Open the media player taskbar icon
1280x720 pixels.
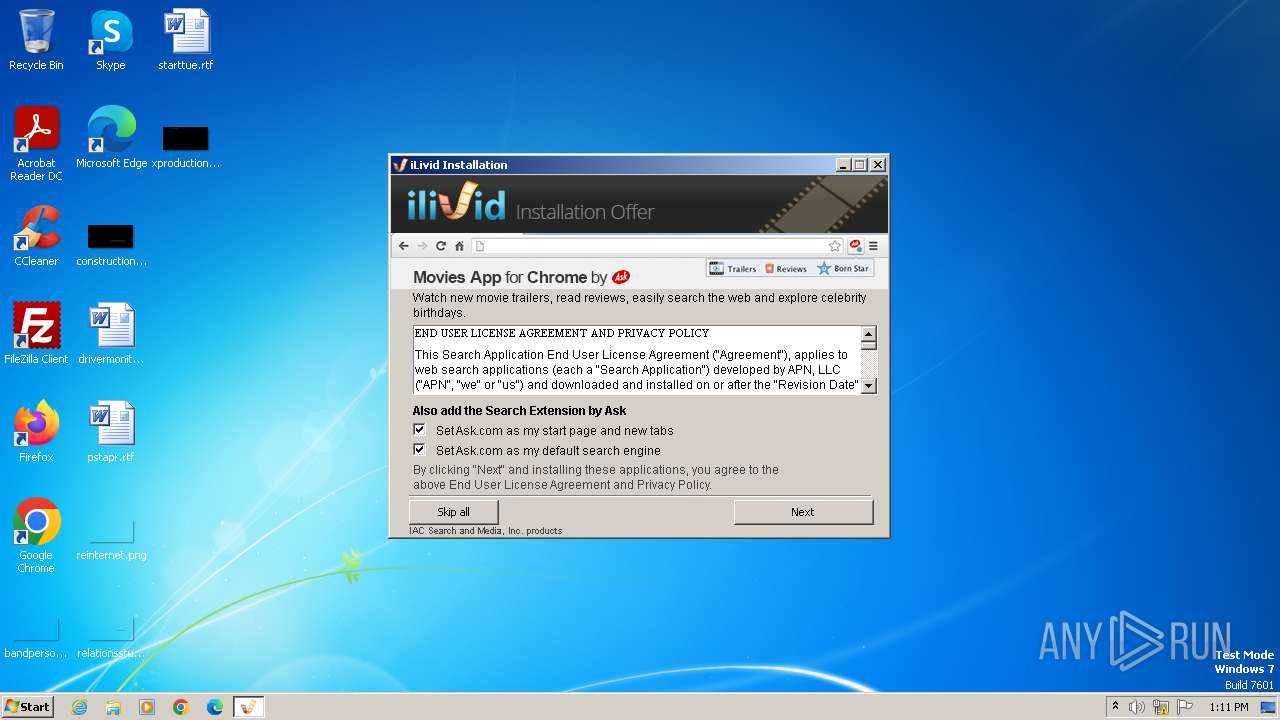pyautogui.click(x=147, y=707)
